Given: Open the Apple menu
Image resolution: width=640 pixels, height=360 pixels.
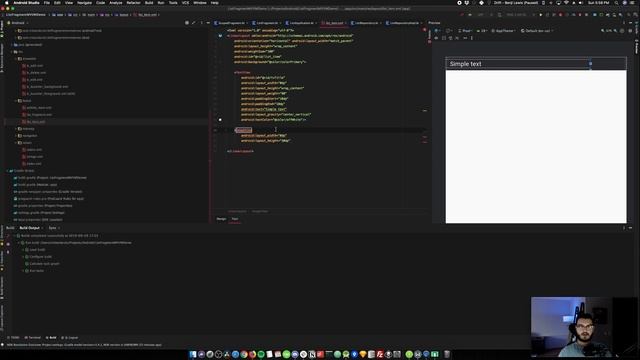Looking at the screenshot, I should click(6, 2).
